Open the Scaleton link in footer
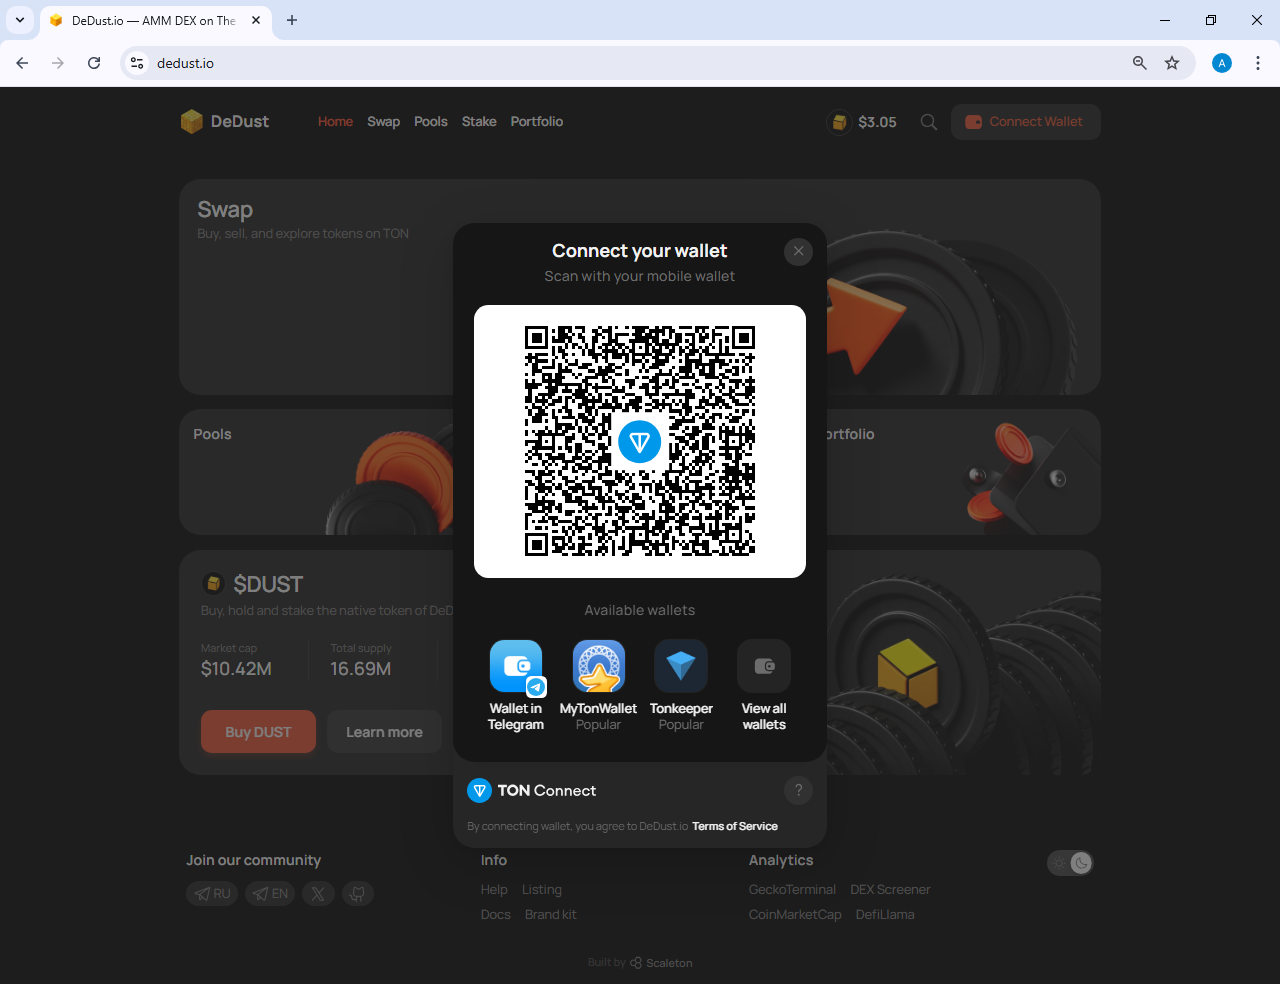1280x984 pixels. pos(661,963)
